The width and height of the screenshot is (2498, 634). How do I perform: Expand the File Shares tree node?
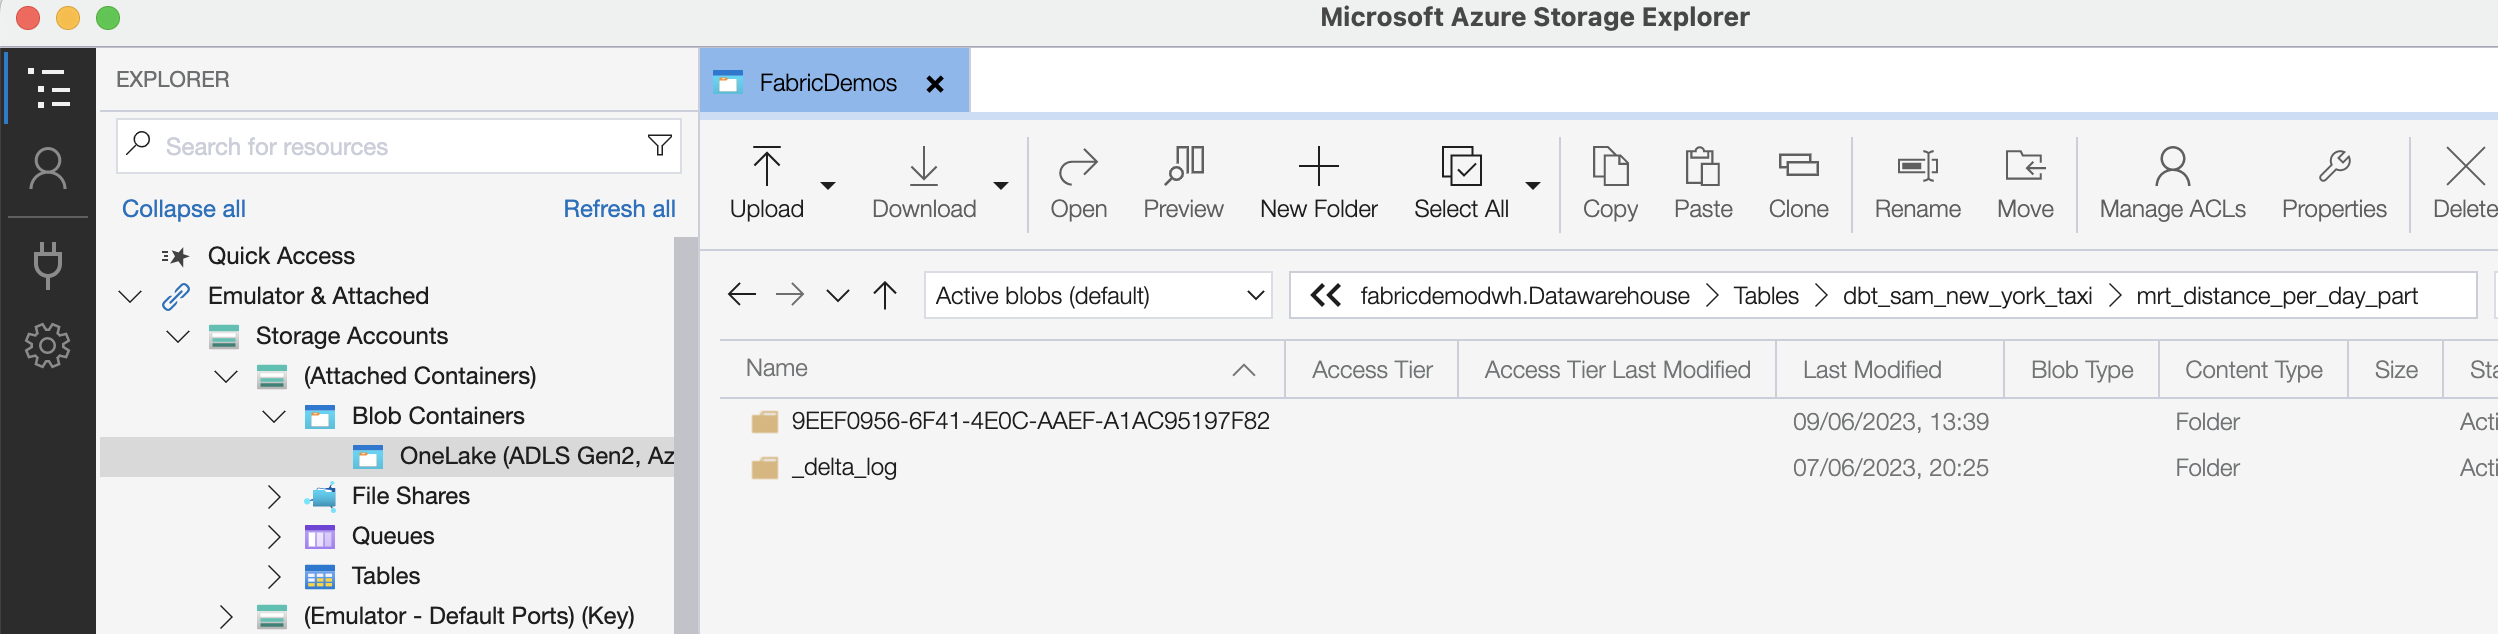pos(274,496)
